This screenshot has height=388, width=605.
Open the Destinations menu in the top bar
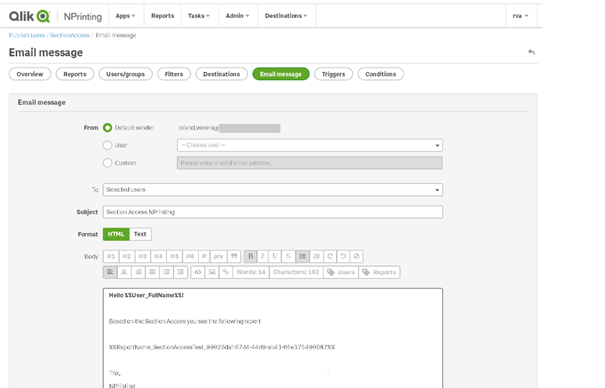[286, 16]
